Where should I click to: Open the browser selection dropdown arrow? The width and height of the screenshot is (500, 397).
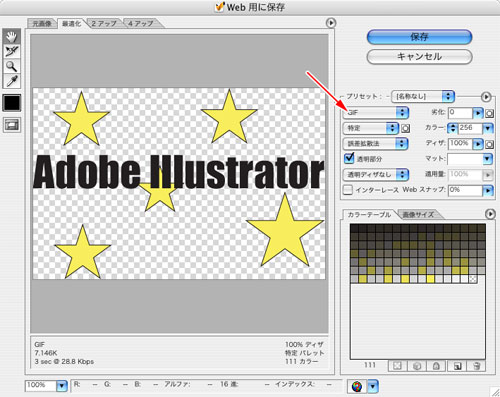tap(373, 387)
